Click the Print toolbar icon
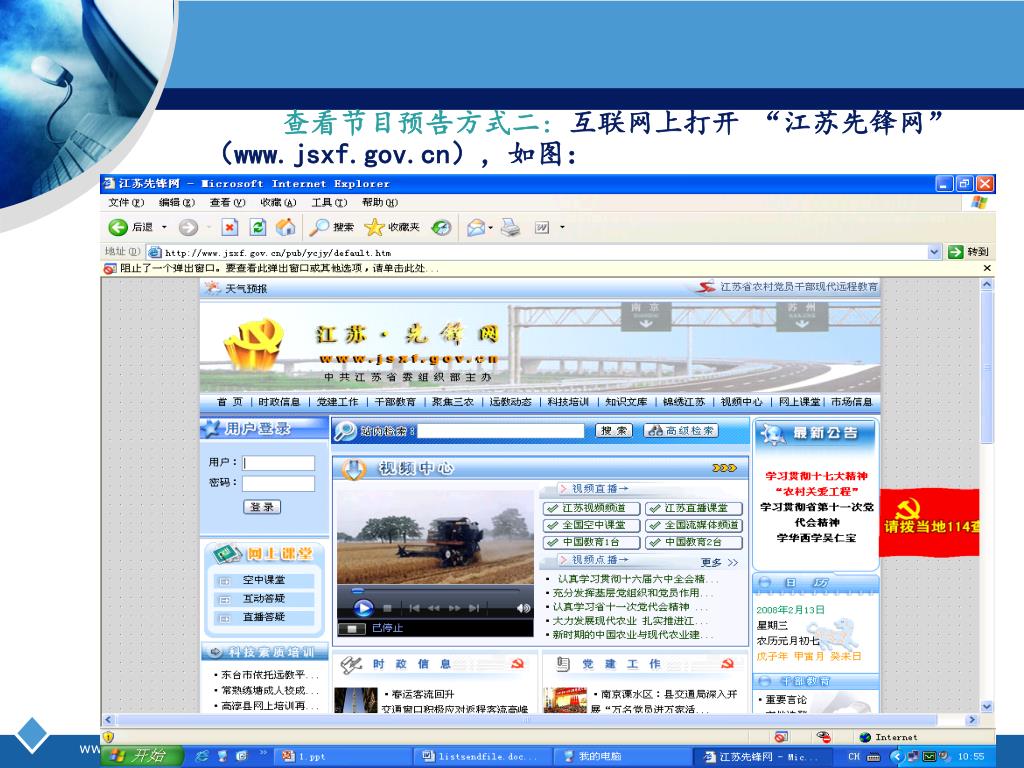1024x768 pixels. pos(510,227)
